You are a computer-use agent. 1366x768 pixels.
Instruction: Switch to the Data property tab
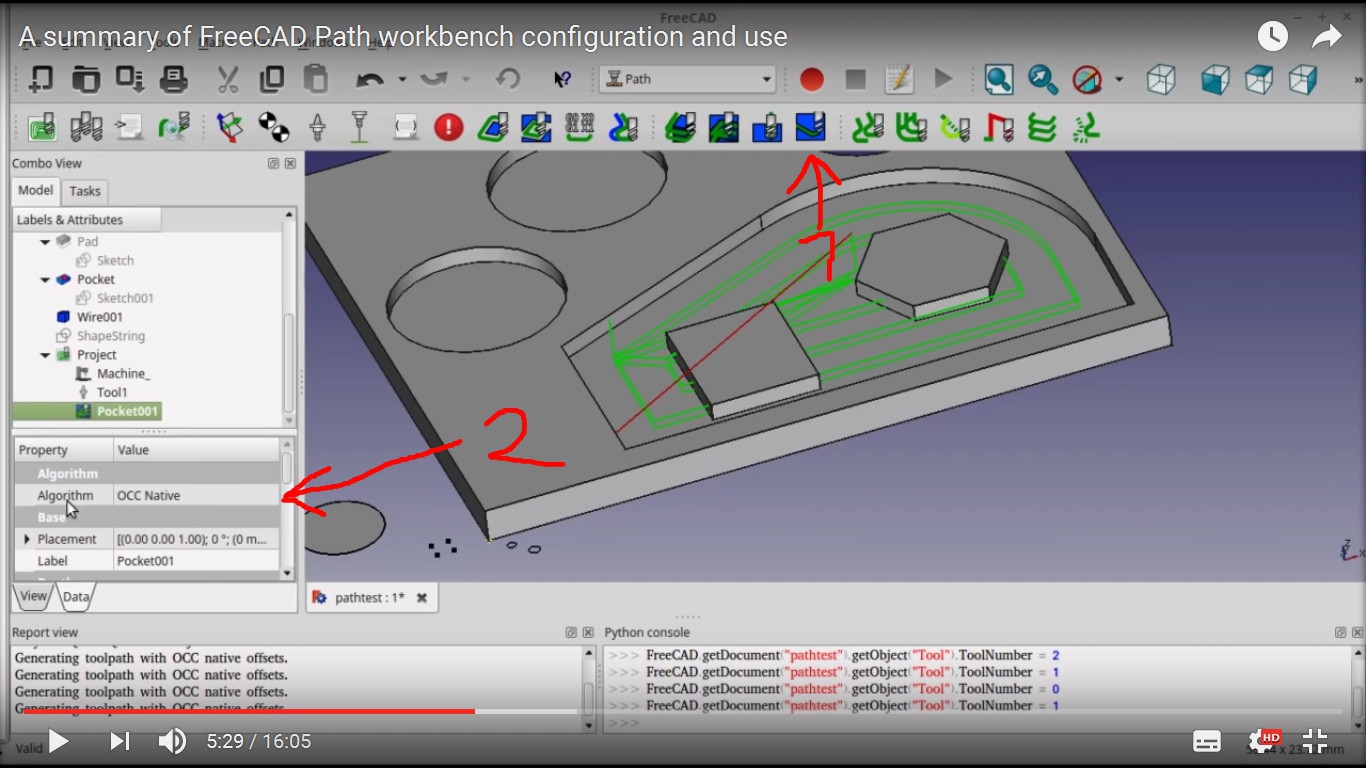click(76, 597)
